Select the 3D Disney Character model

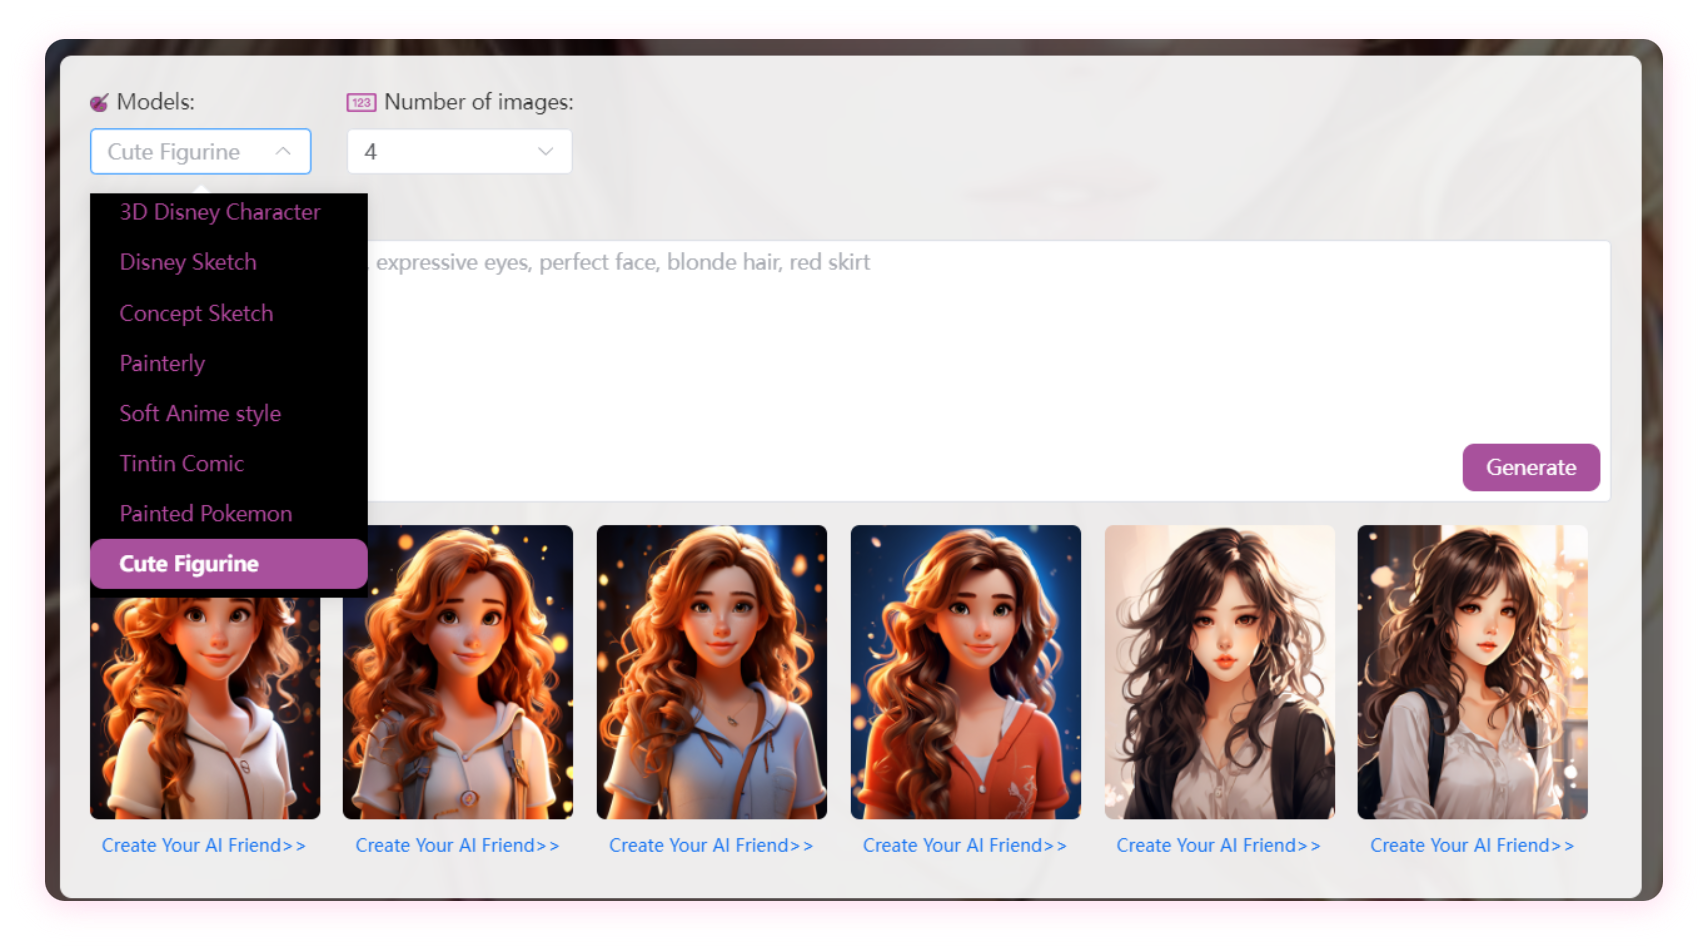coord(220,212)
